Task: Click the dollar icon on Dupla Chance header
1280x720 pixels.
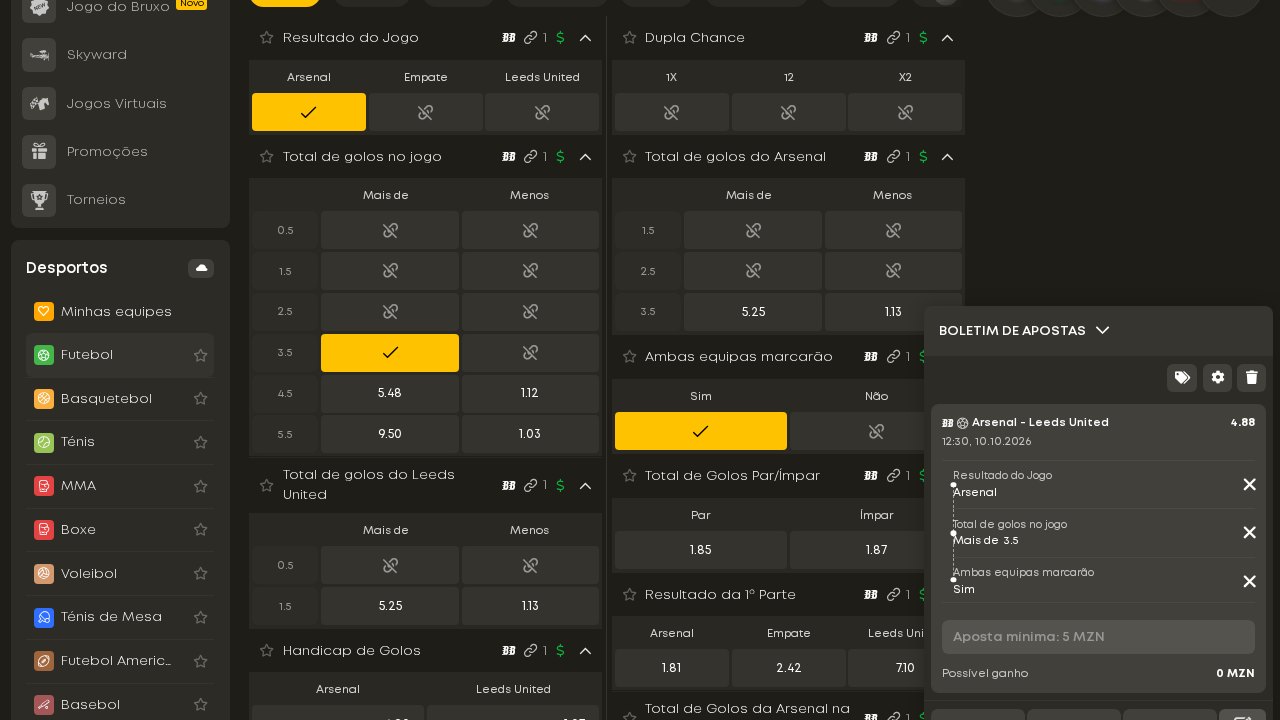Action: [x=922, y=38]
